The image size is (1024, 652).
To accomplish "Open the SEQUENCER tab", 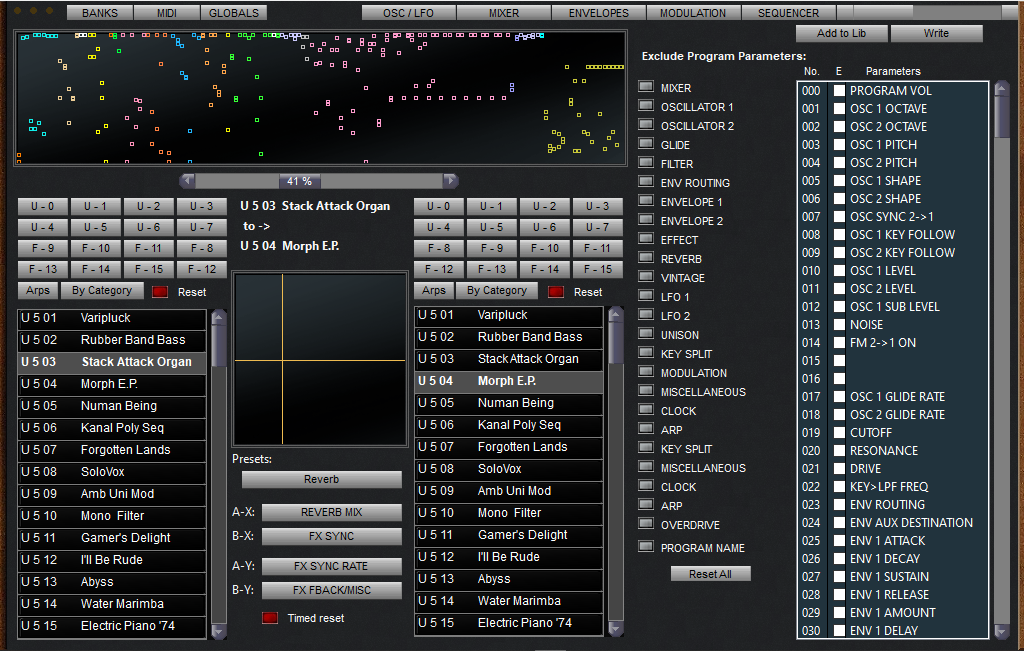I will (788, 13).
